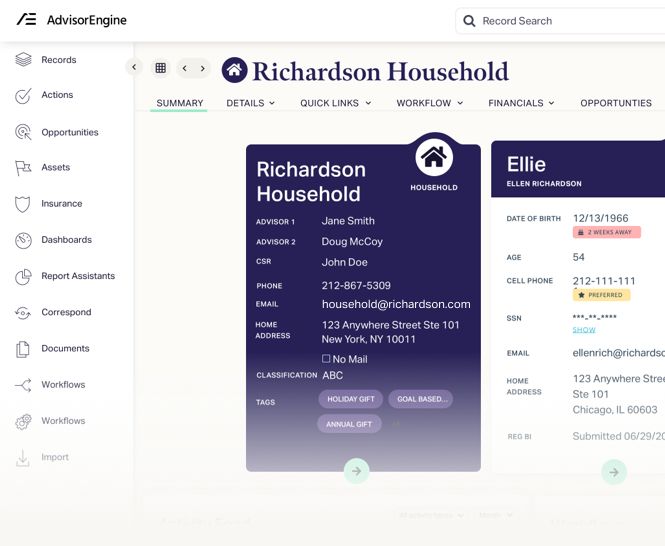Image resolution: width=665 pixels, height=546 pixels.
Task: Open Opportunities target icon in sidebar
Action: 23,132
